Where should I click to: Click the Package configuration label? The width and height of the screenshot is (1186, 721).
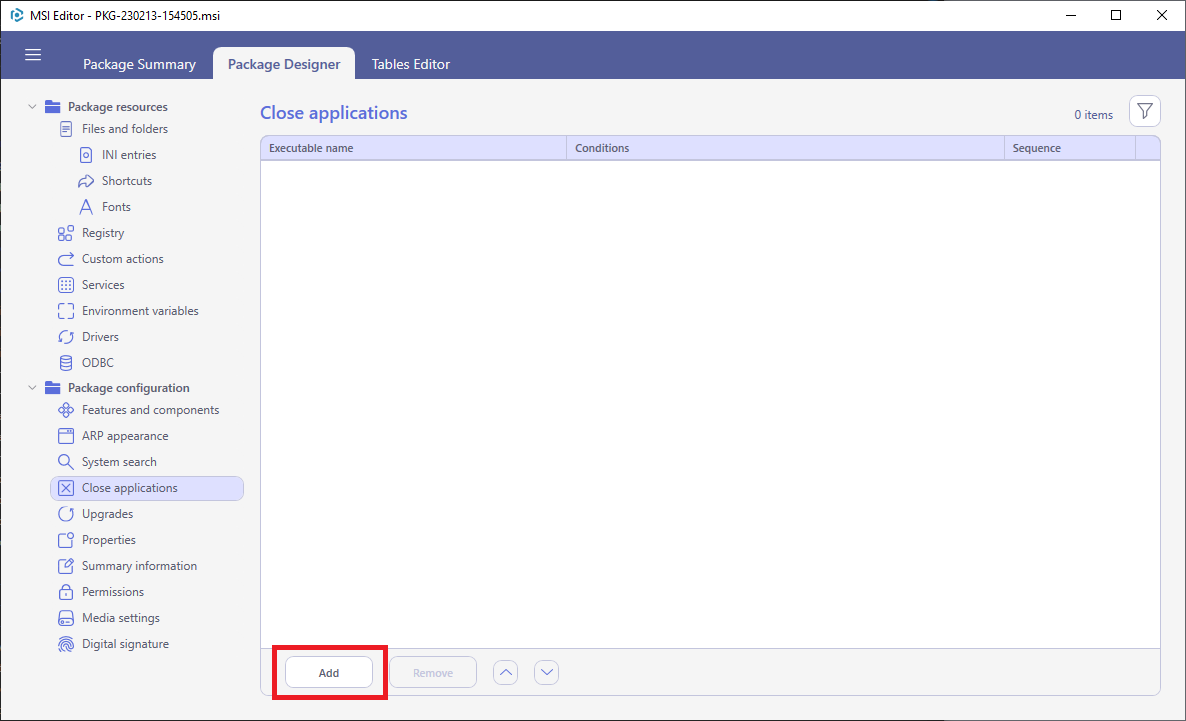(x=129, y=387)
